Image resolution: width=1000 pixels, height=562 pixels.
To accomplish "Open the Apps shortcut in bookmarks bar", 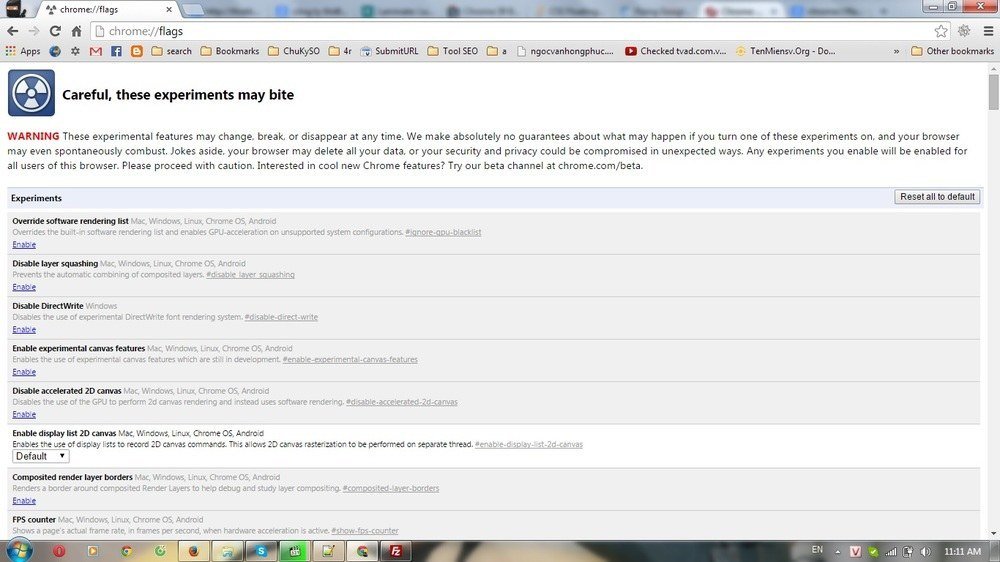I will [x=23, y=51].
